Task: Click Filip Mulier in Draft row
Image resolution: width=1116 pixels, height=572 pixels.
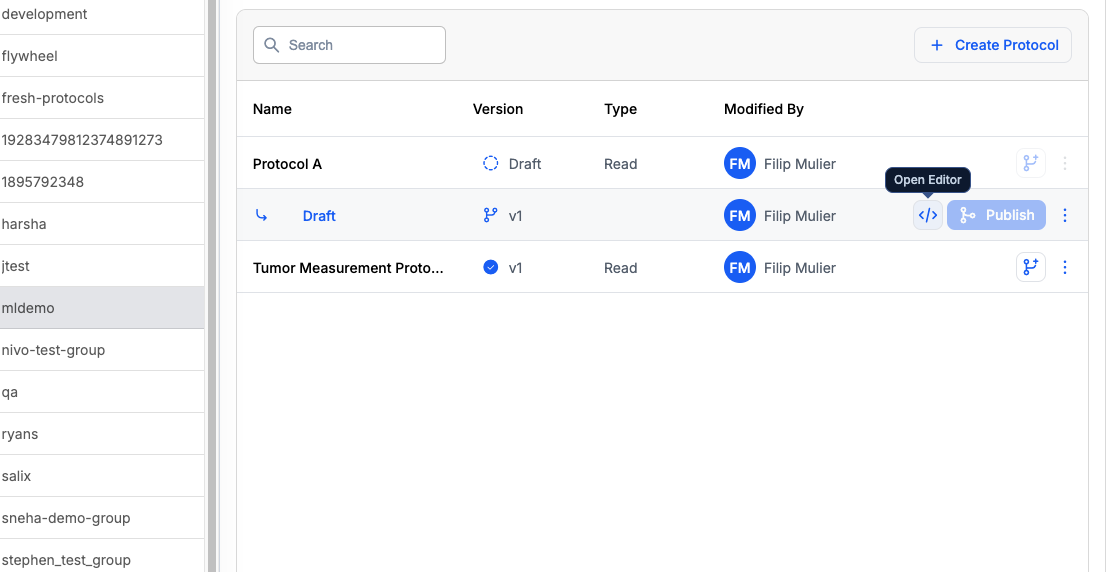Action: click(799, 216)
